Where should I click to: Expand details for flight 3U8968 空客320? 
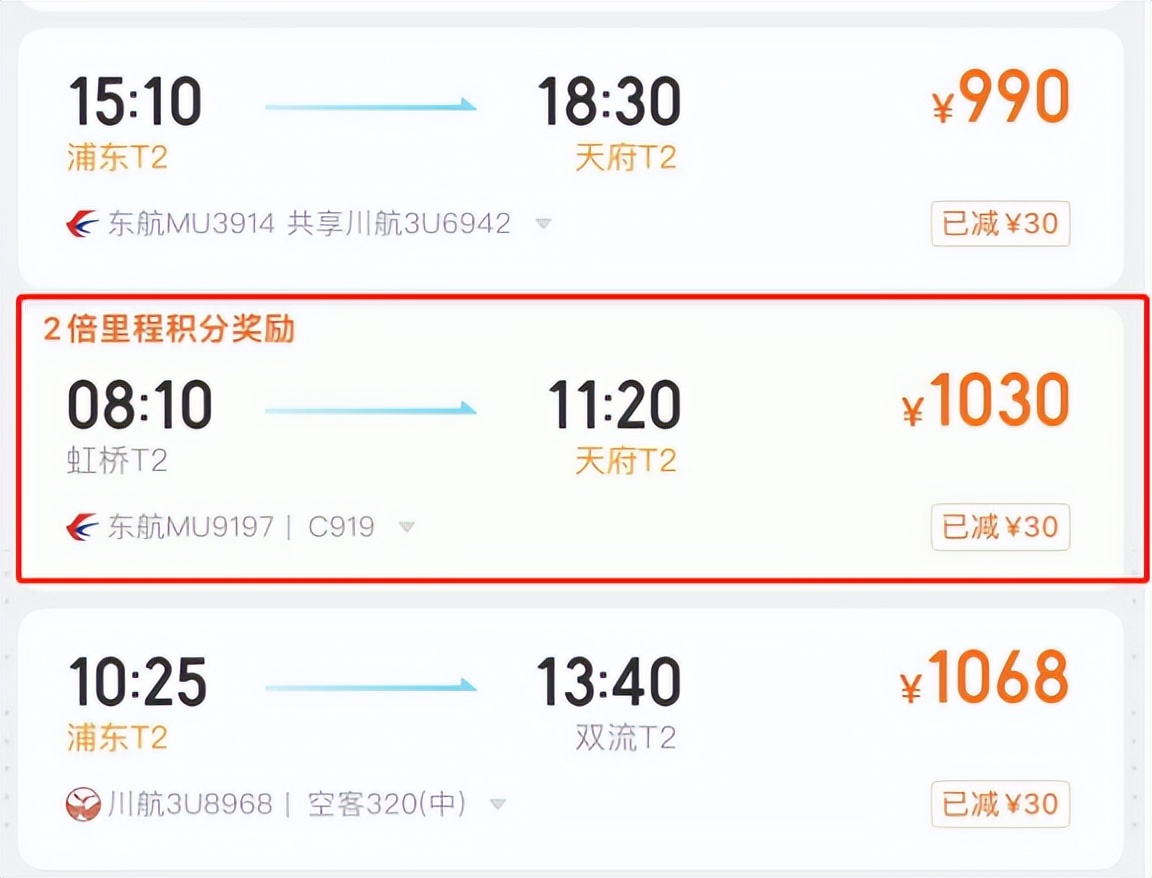click(497, 803)
